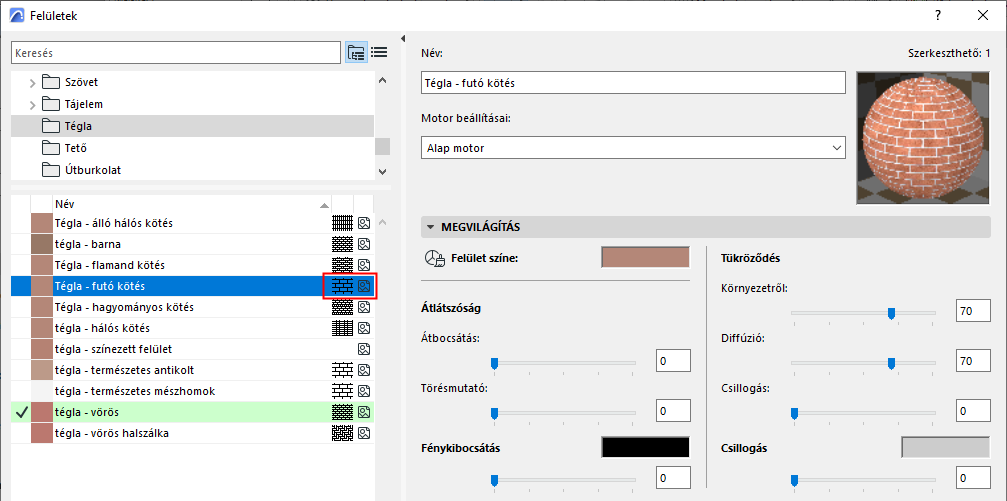Viewport: 1007px width, 501px height.
Task: Click hatch icon of tégla - természetes antikolt
Action: (x=342, y=370)
